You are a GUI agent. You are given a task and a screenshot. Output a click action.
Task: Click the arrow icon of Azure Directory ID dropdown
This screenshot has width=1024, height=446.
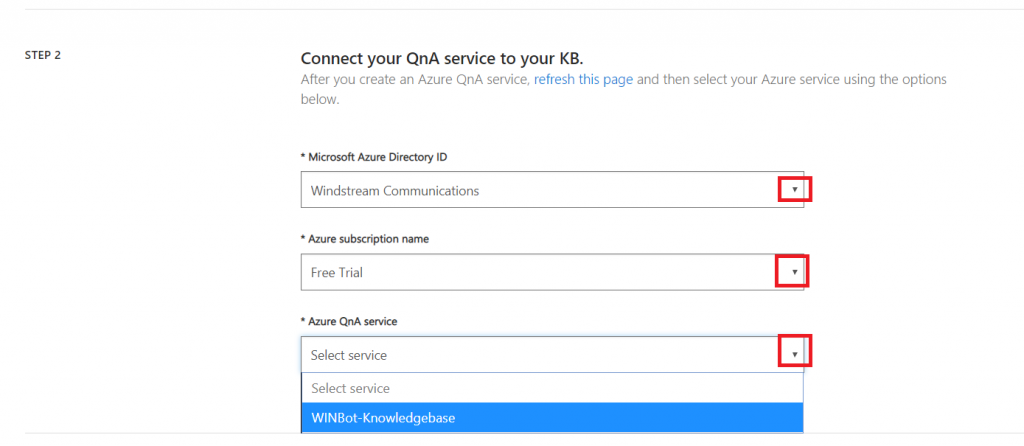(795, 189)
